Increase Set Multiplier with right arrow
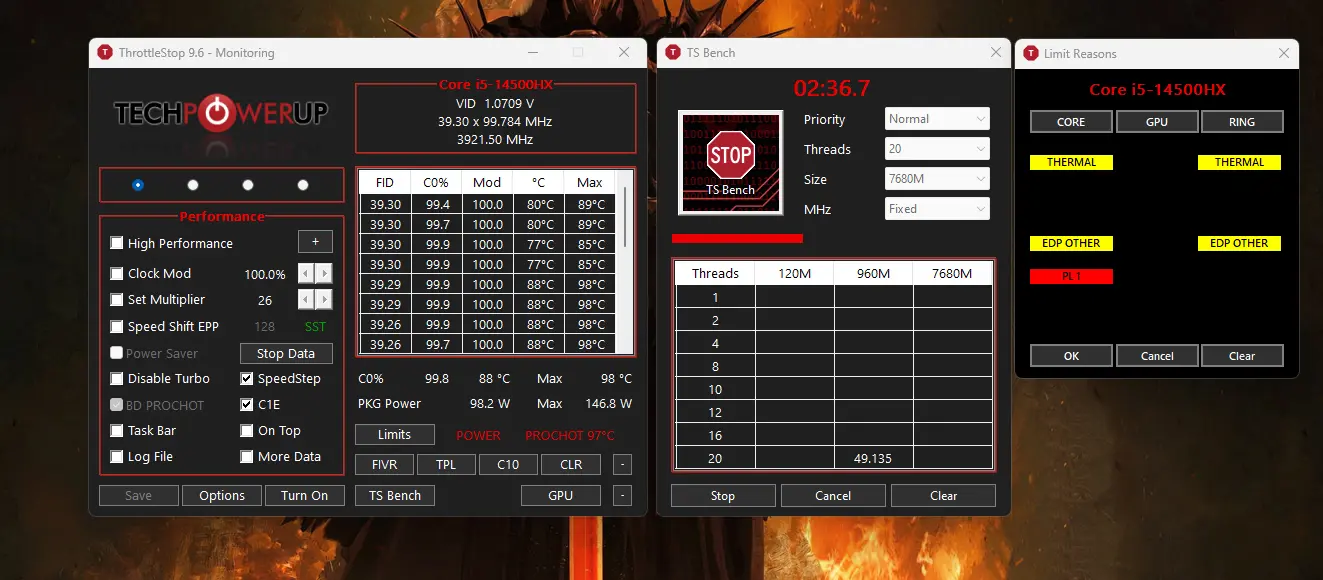Screen dimensions: 1323x580 324,299
